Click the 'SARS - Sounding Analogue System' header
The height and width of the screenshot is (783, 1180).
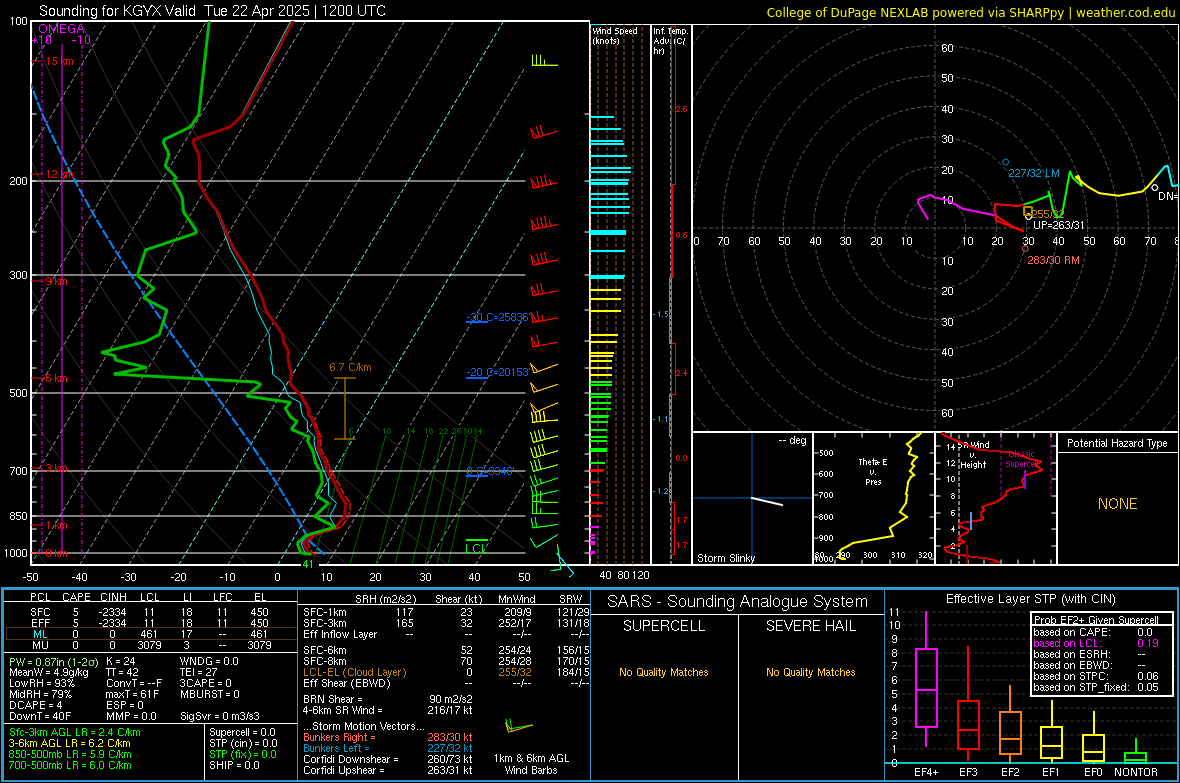[737, 602]
